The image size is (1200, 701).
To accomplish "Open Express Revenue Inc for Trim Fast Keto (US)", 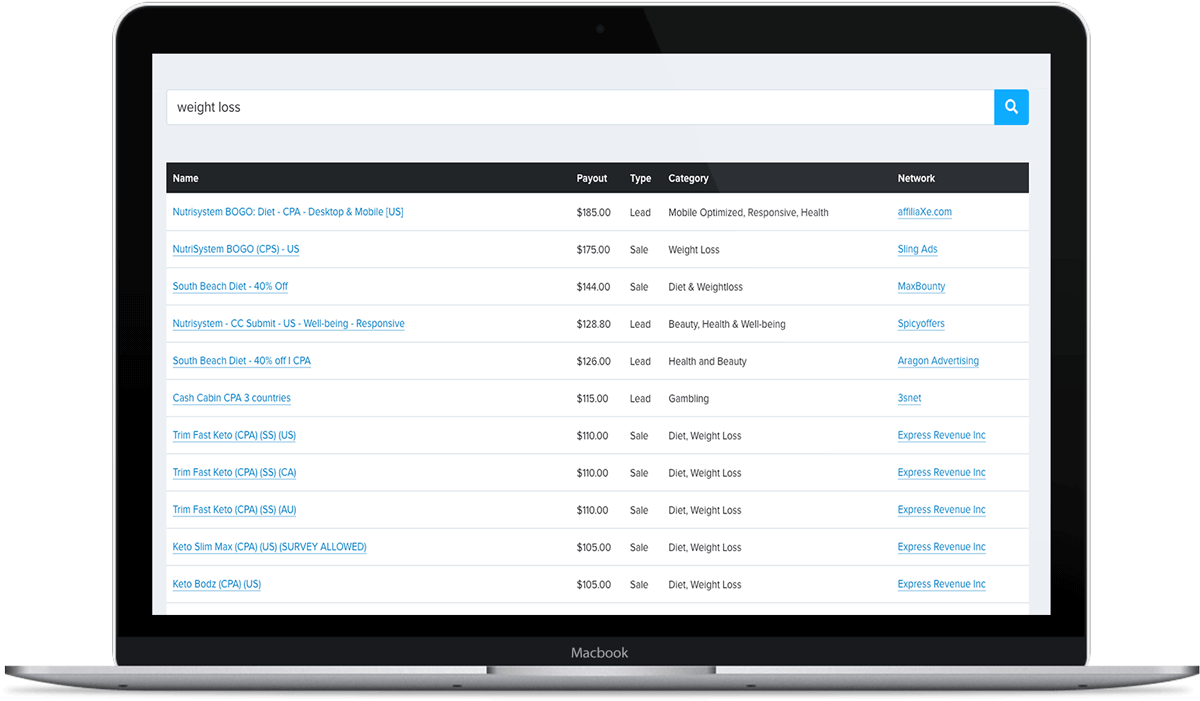I will tap(941, 435).
